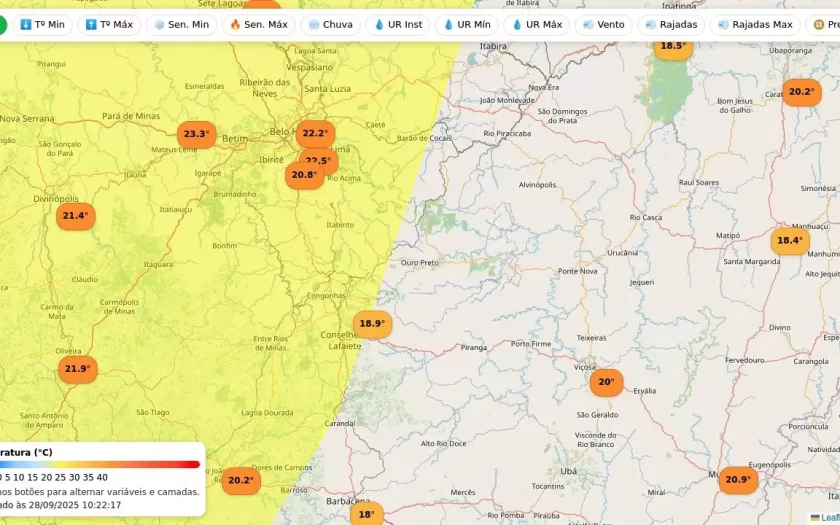The width and height of the screenshot is (840, 525).
Task: Click the 23.3° station marker near Betim
Action: tap(196, 134)
